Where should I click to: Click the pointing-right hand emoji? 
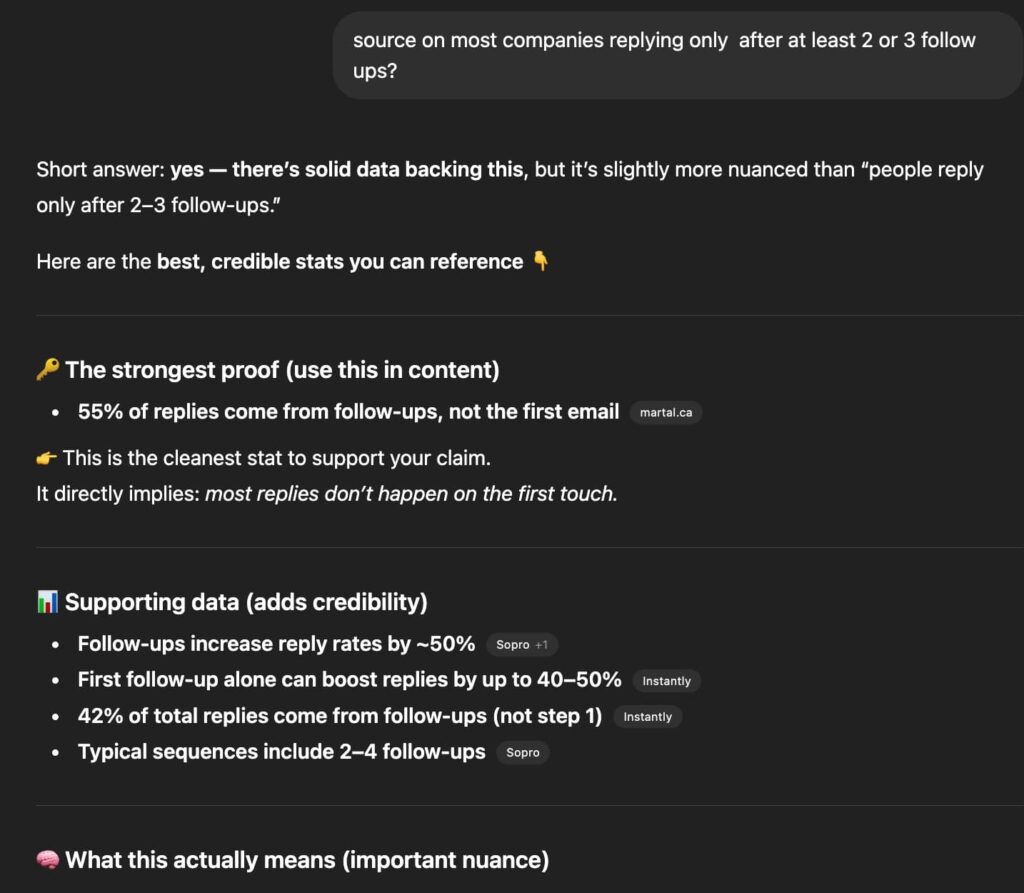point(47,458)
